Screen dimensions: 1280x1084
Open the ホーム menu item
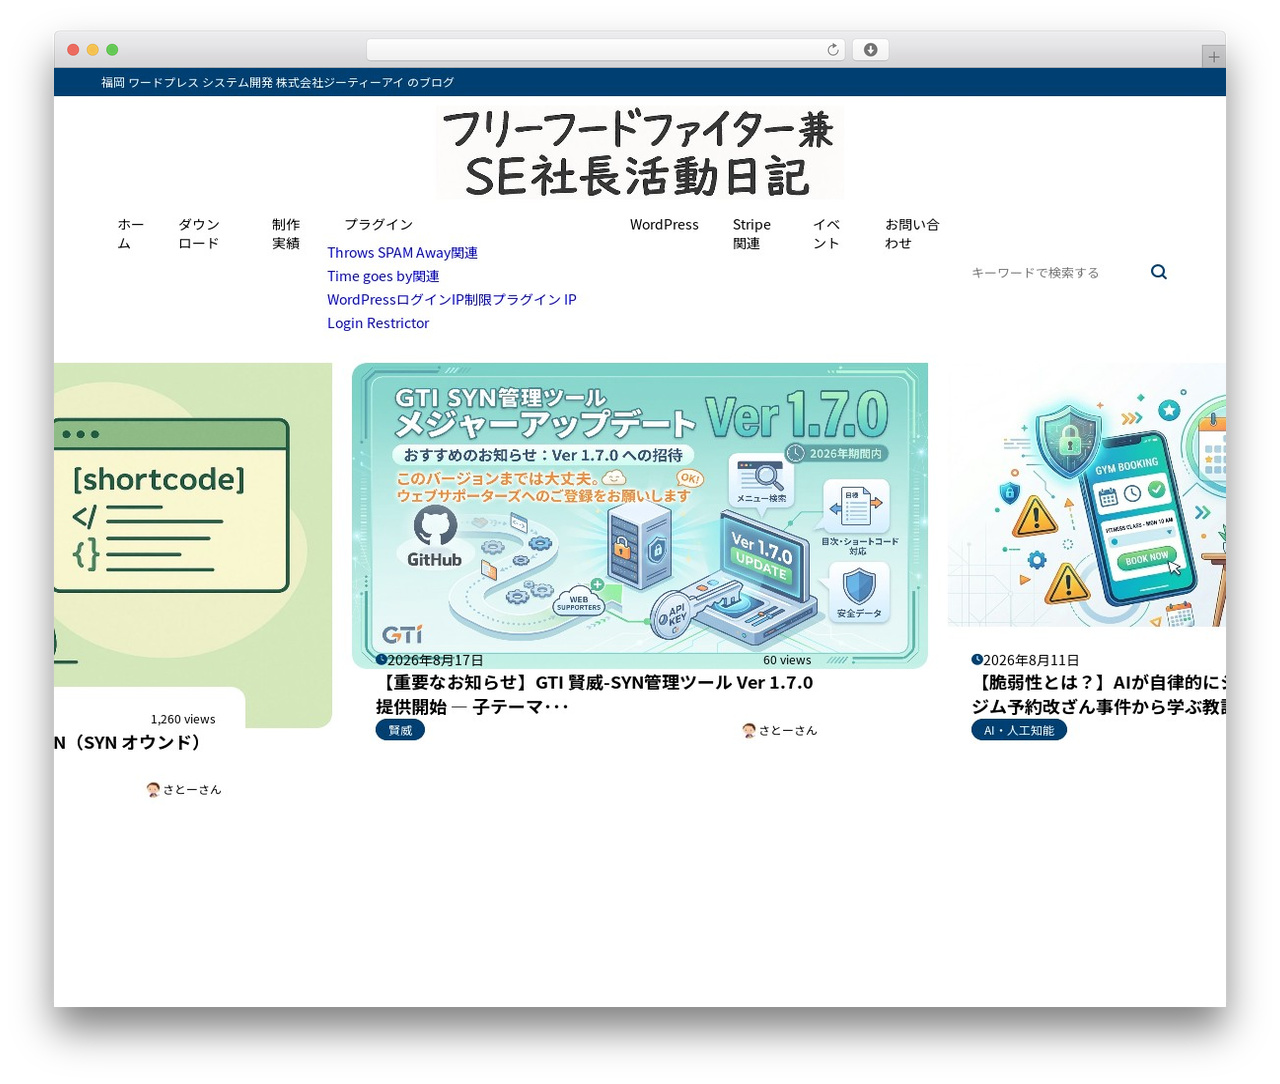click(x=130, y=234)
